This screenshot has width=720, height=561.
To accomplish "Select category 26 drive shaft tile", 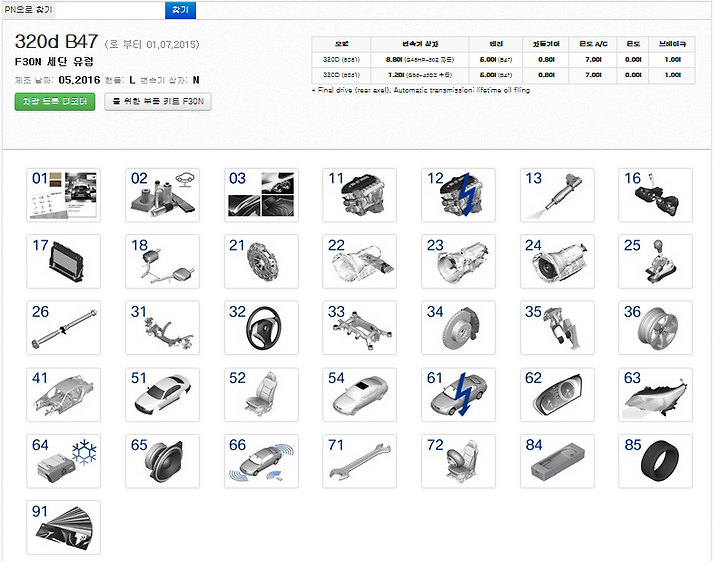I will tap(63, 328).
